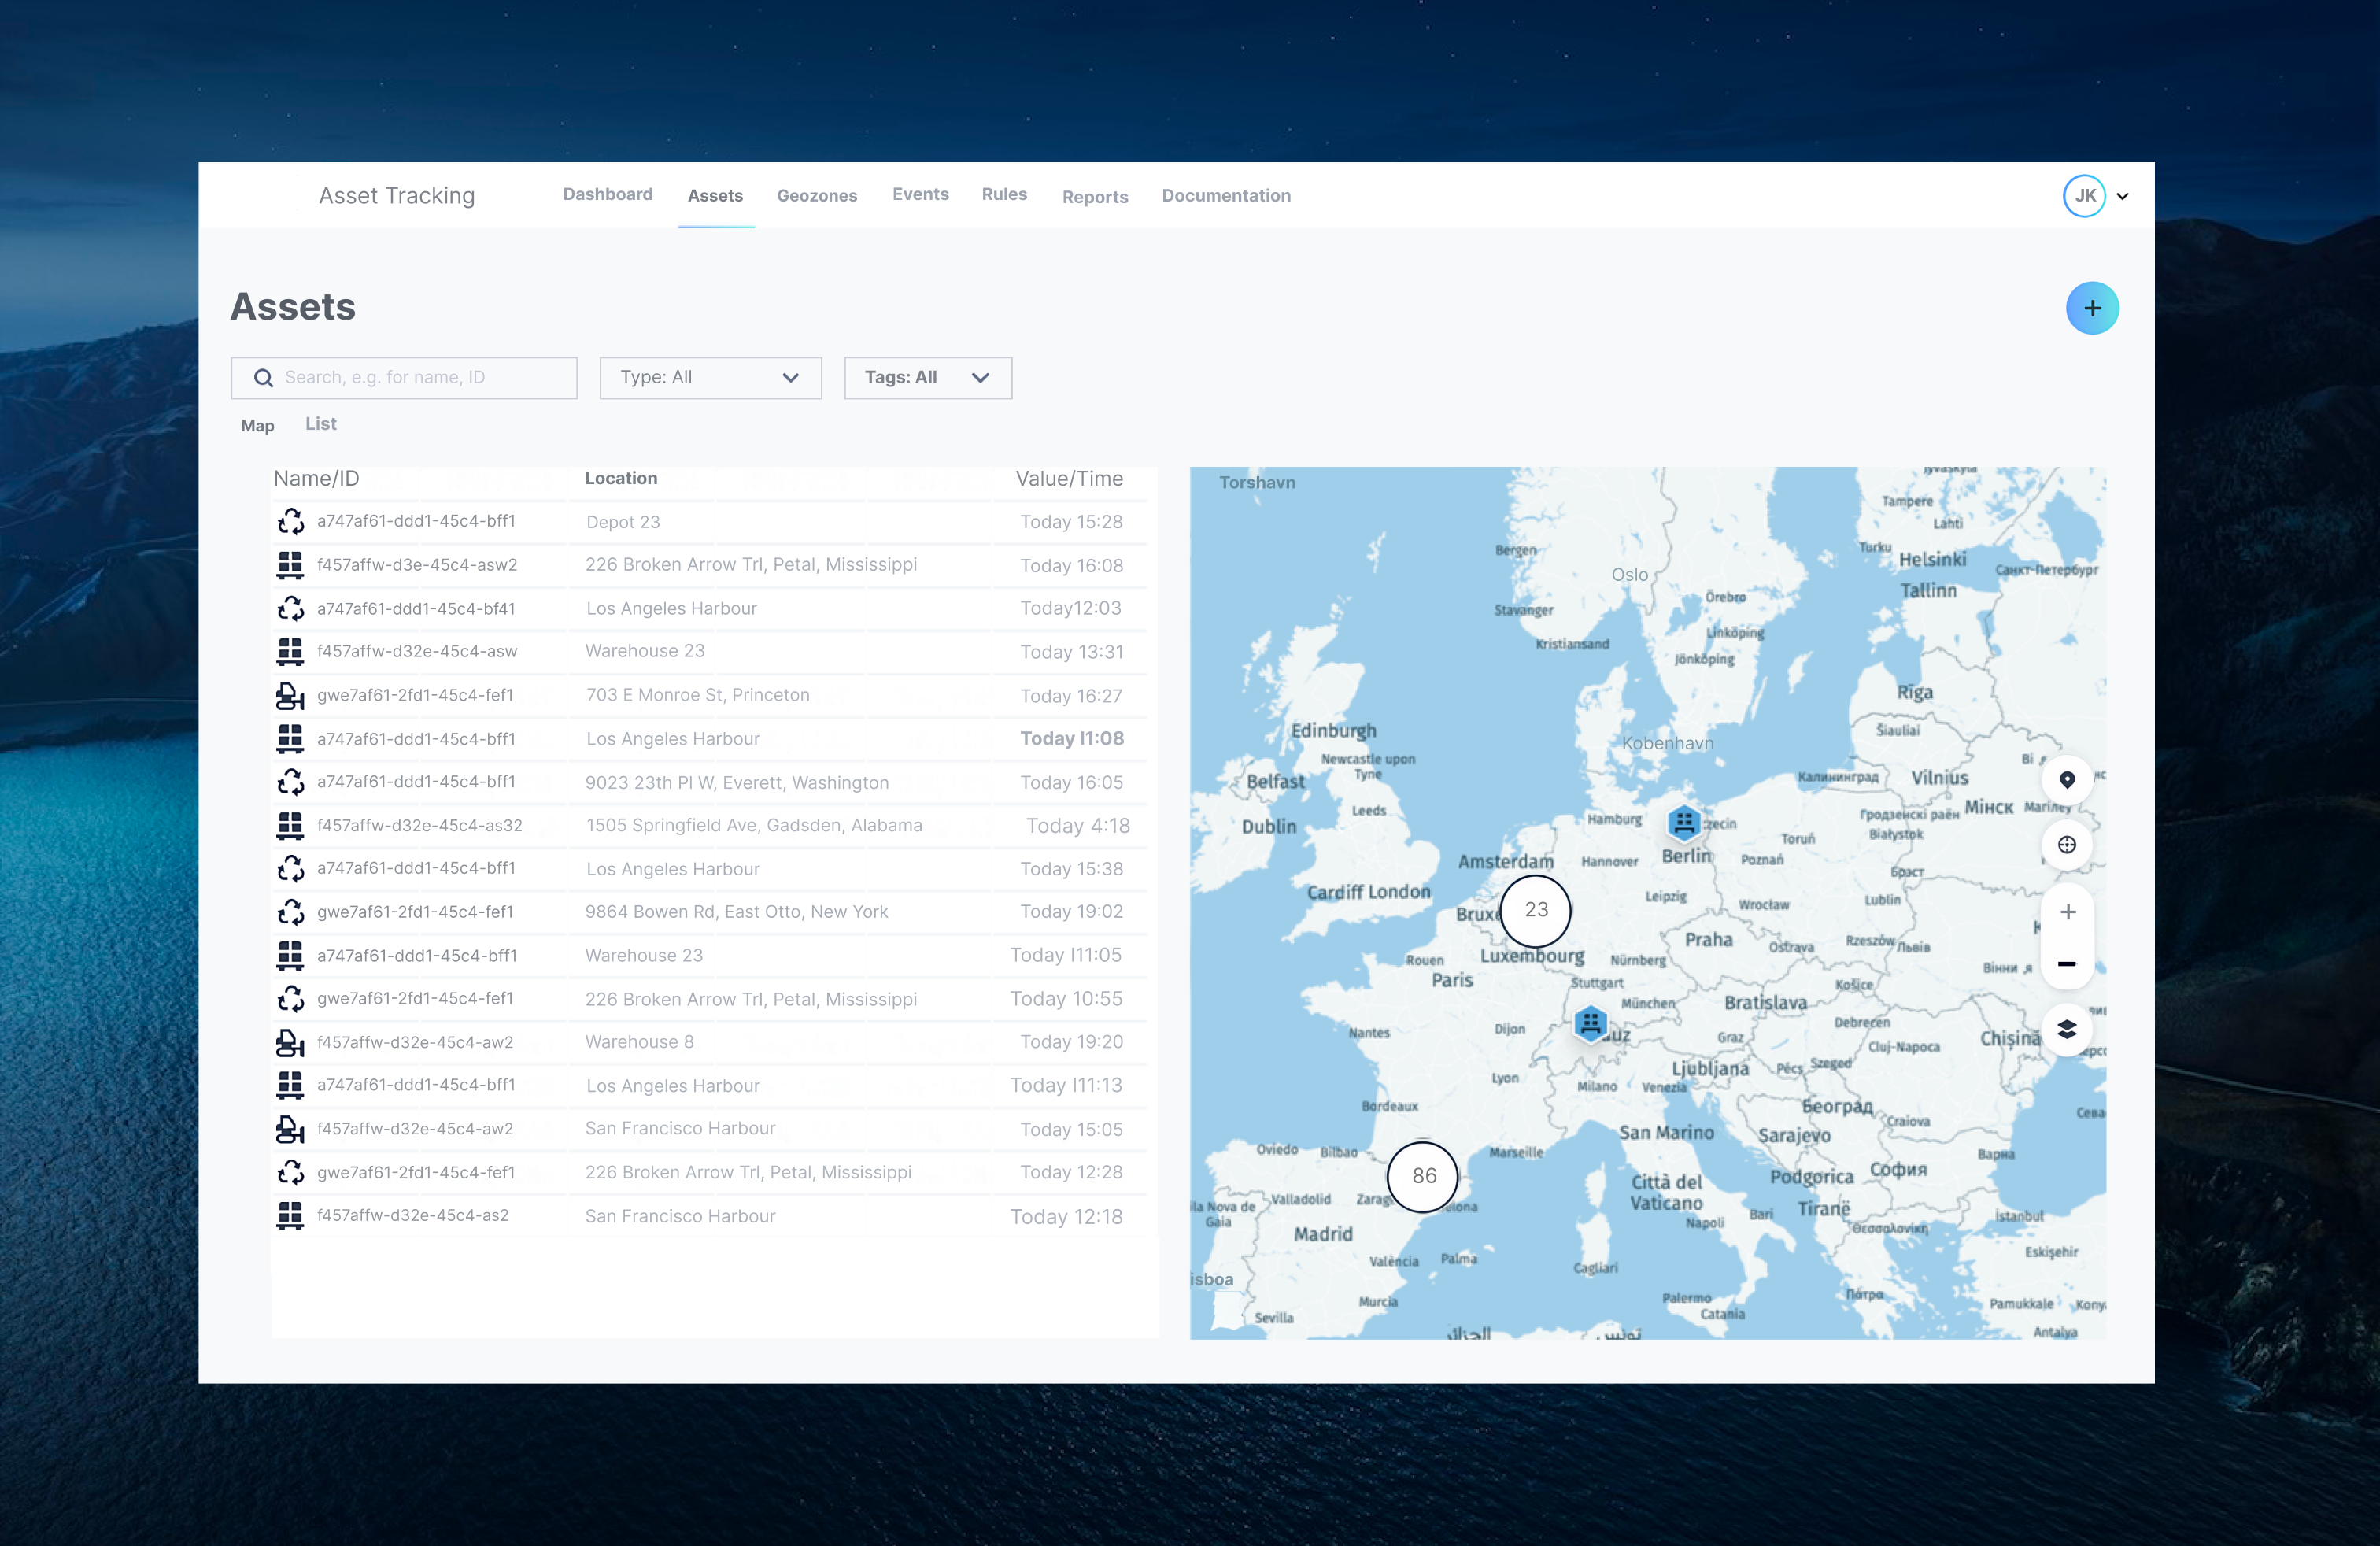Click the blue asset marker near Berlin
This screenshot has height=1546, width=2380.
[x=1684, y=822]
